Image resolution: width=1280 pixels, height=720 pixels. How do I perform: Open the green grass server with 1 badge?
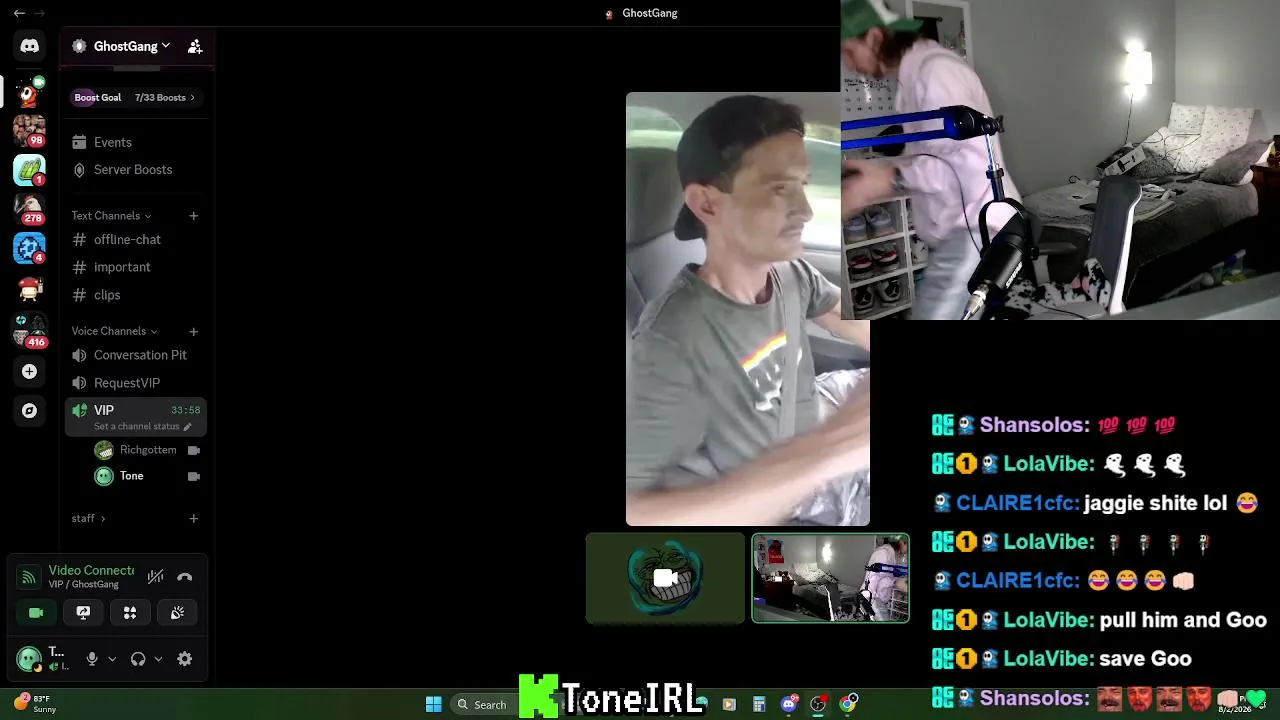(29, 170)
